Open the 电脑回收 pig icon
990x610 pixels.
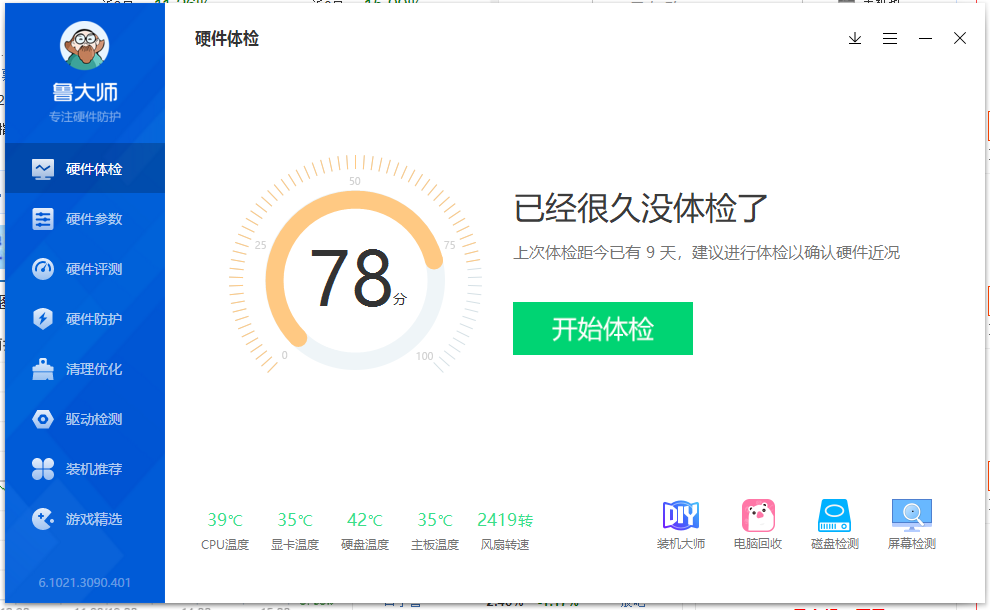pyautogui.click(x=758, y=516)
